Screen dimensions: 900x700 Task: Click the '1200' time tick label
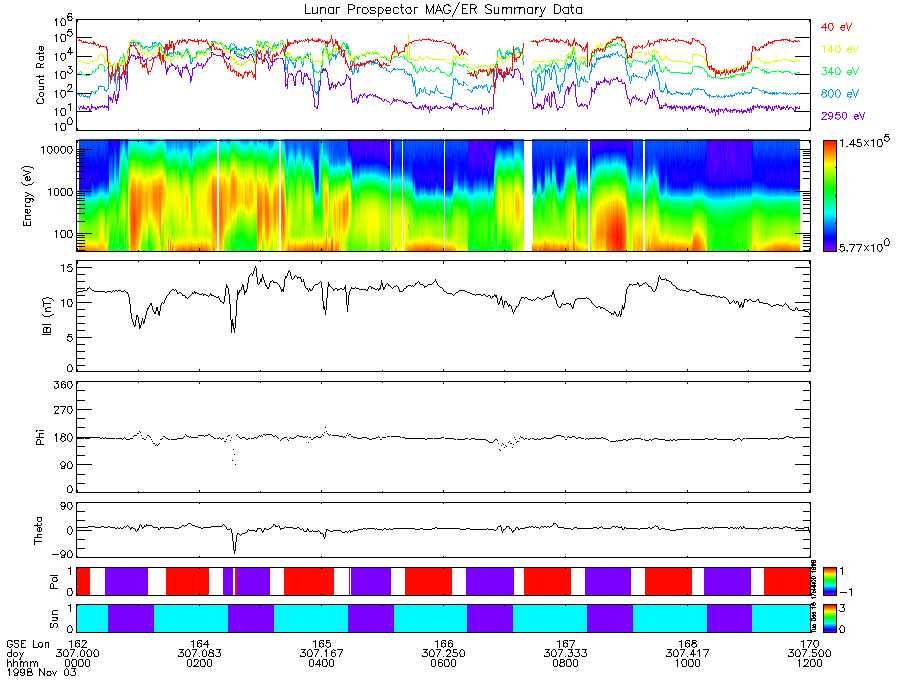pos(810,663)
